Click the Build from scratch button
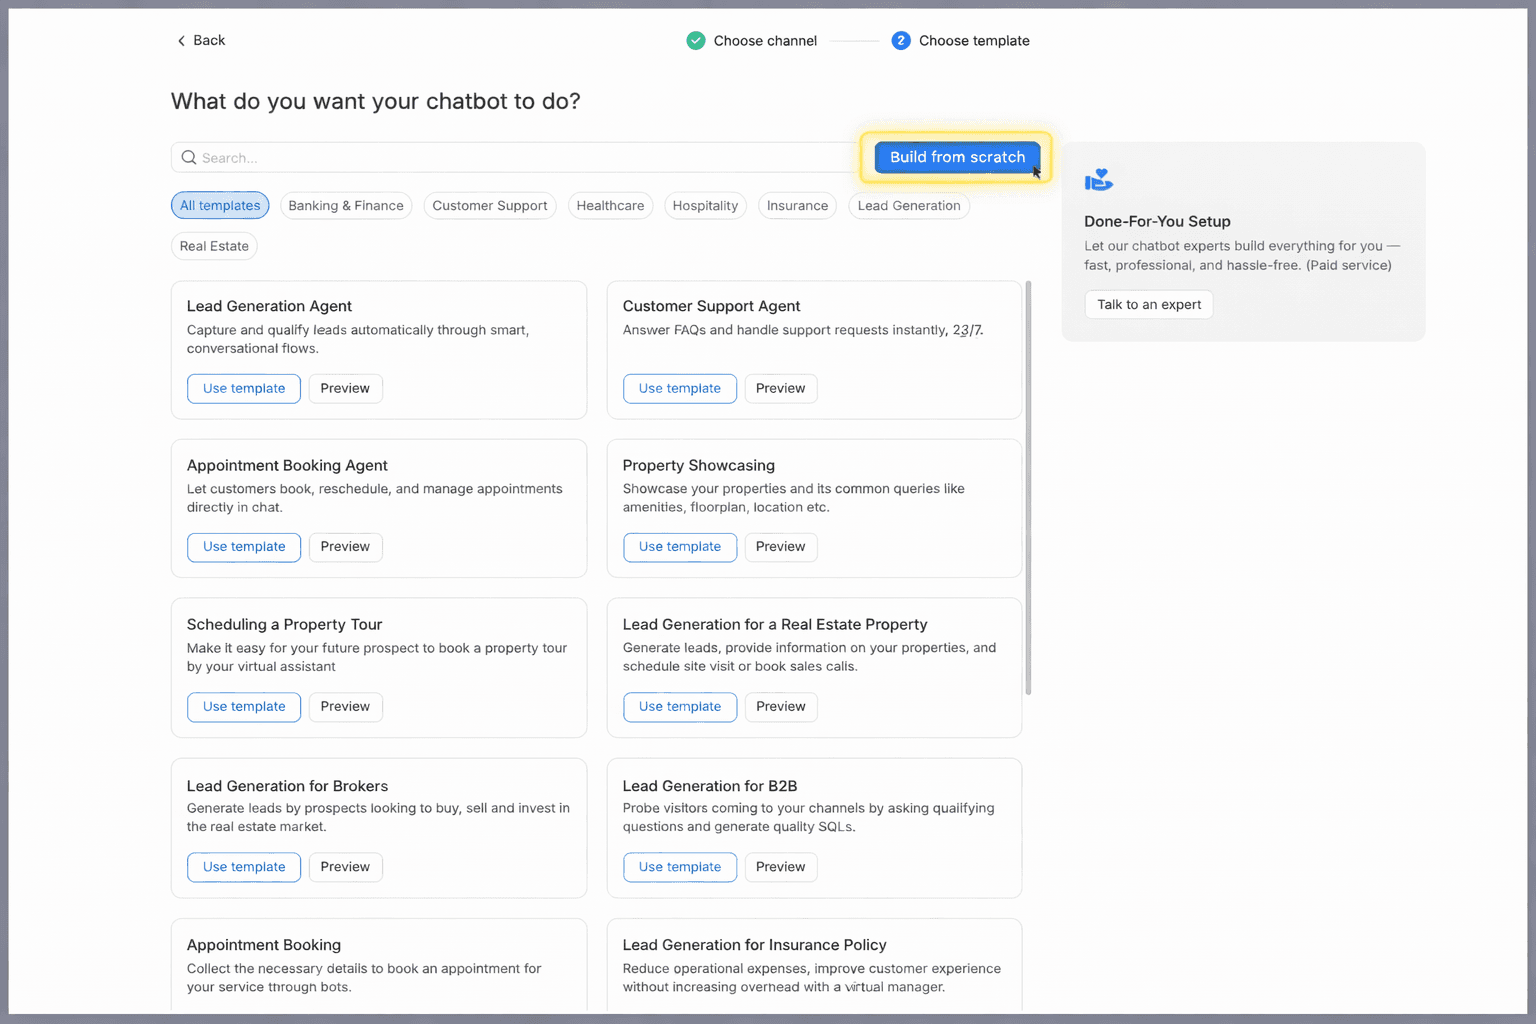1536x1024 pixels. pyautogui.click(x=957, y=157)
